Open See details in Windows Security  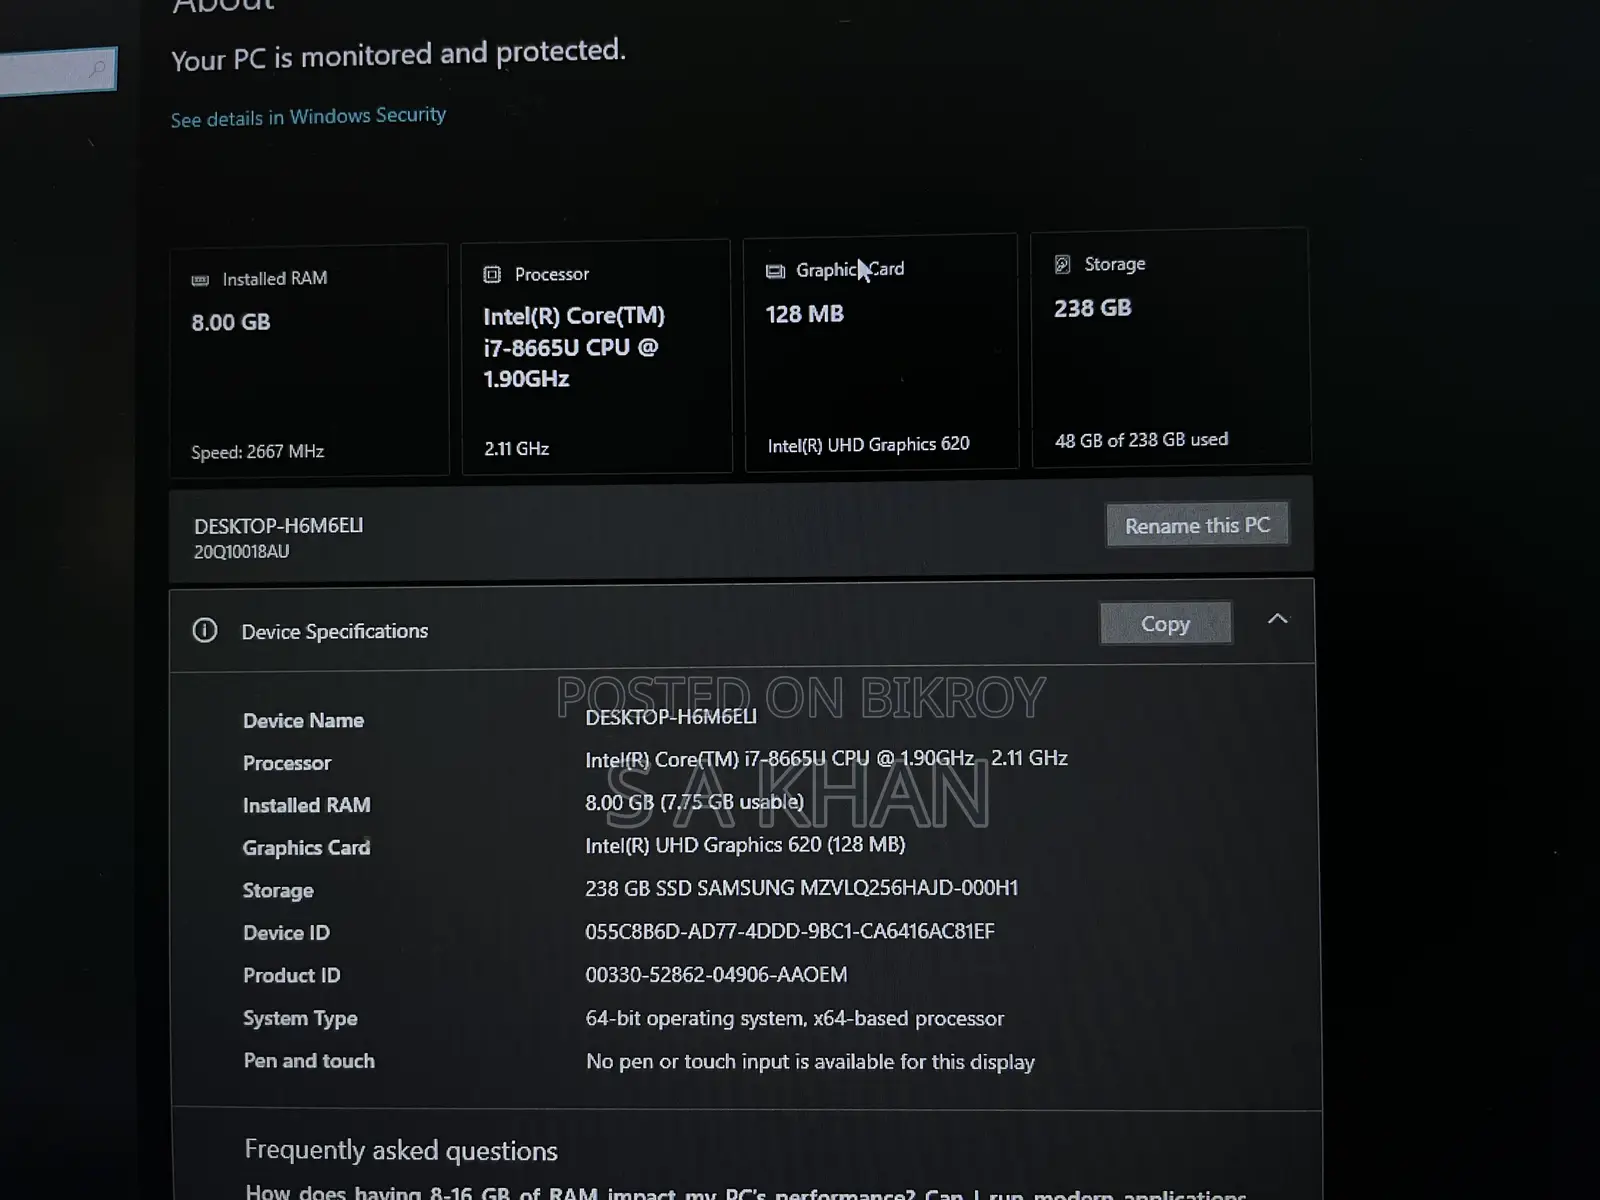pyautogui.click(x=308, y=117)
